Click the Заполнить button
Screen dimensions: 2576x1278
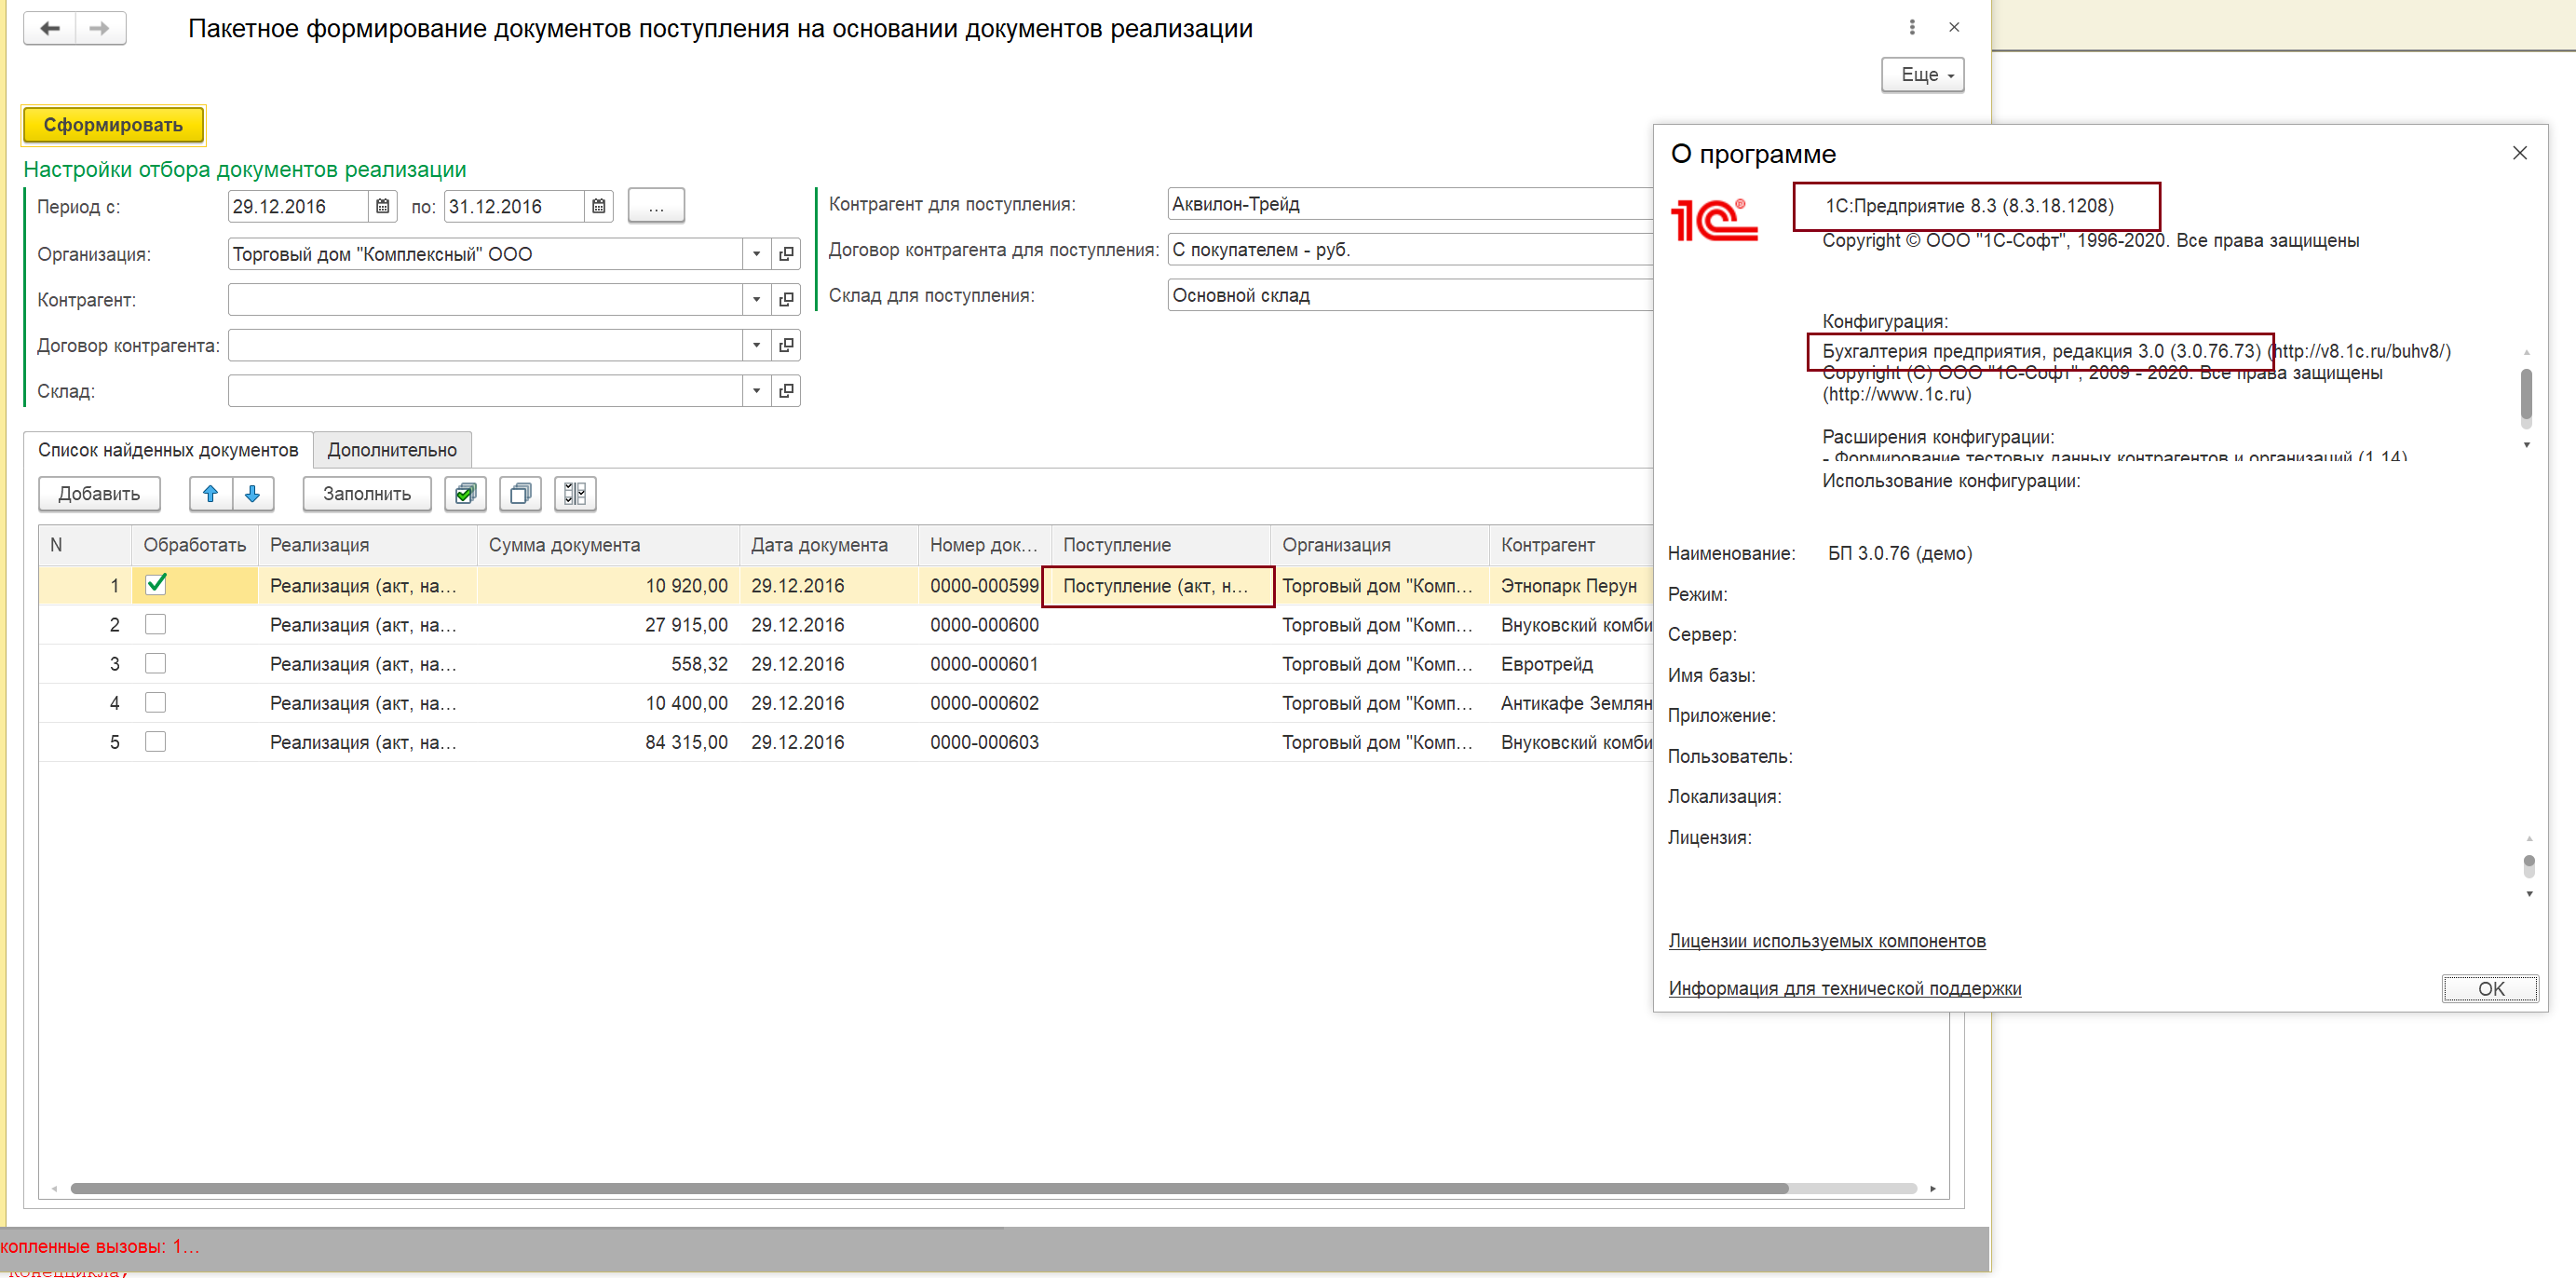click(367, 494)
